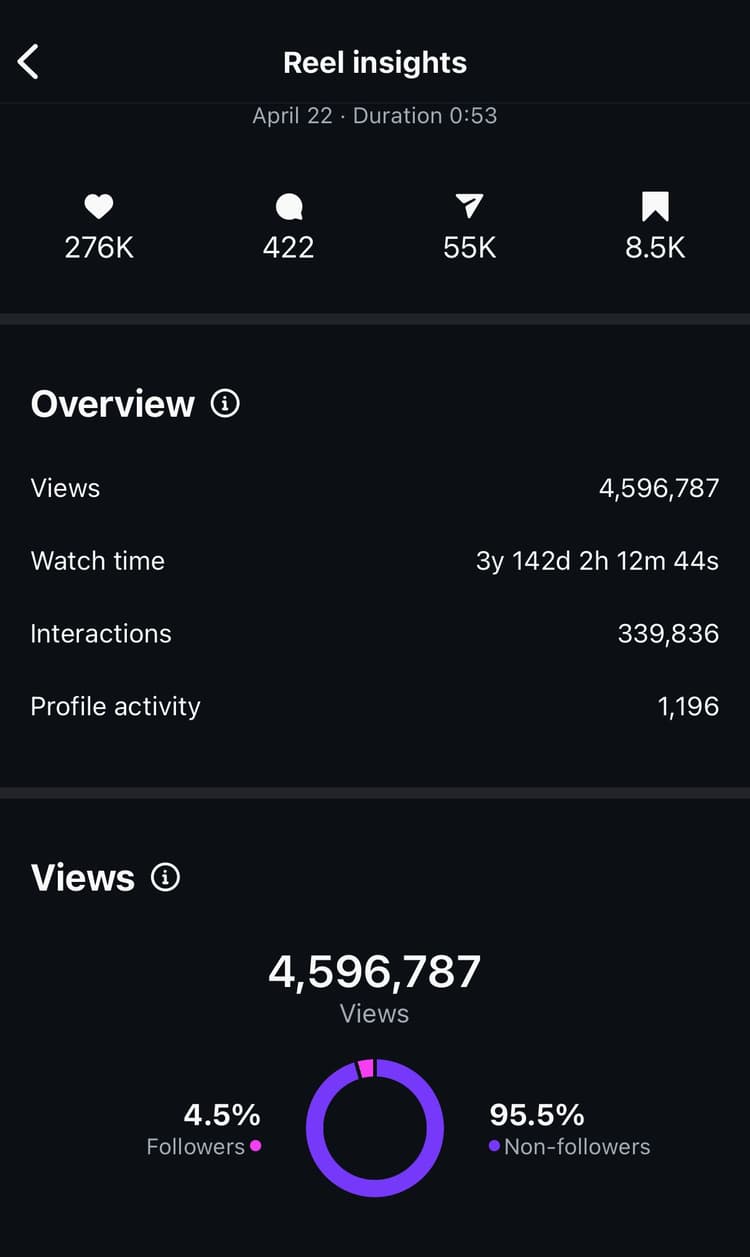
Task: Tap the back arrow icon
Action: coord(28,62)
